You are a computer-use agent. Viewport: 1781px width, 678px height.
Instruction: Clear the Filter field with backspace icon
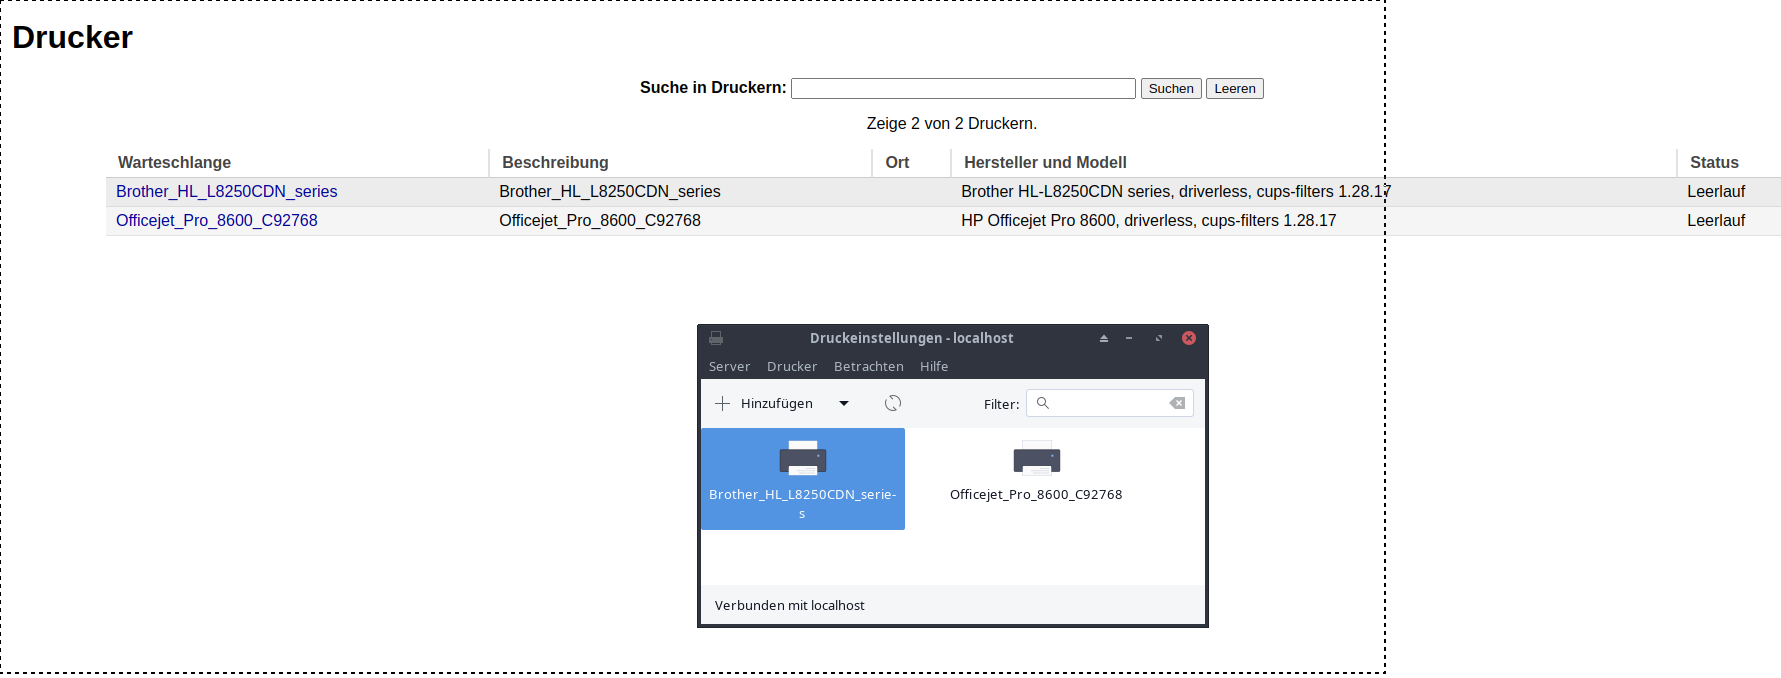click(1177, 403)
